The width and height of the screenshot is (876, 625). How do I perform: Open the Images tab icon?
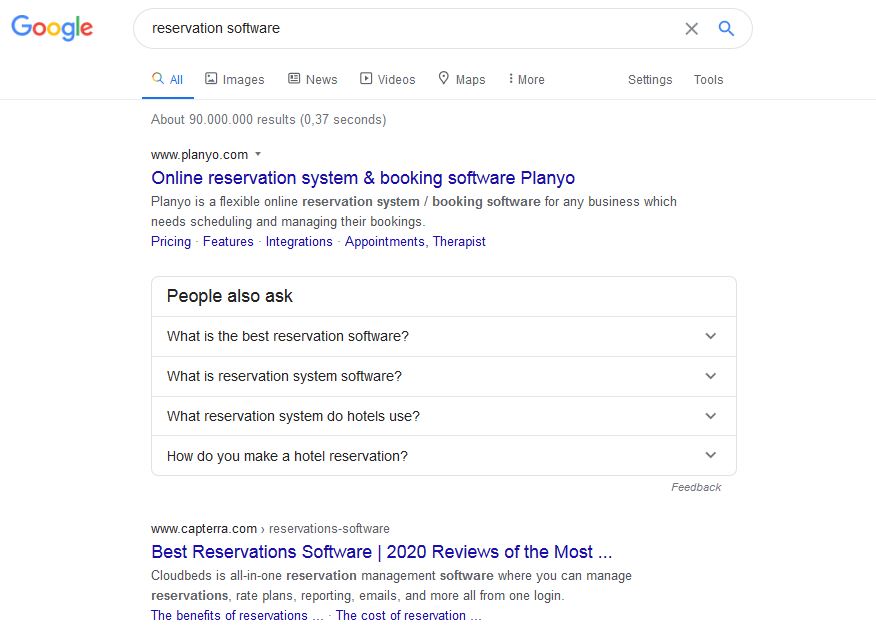(x=211, y=78)
